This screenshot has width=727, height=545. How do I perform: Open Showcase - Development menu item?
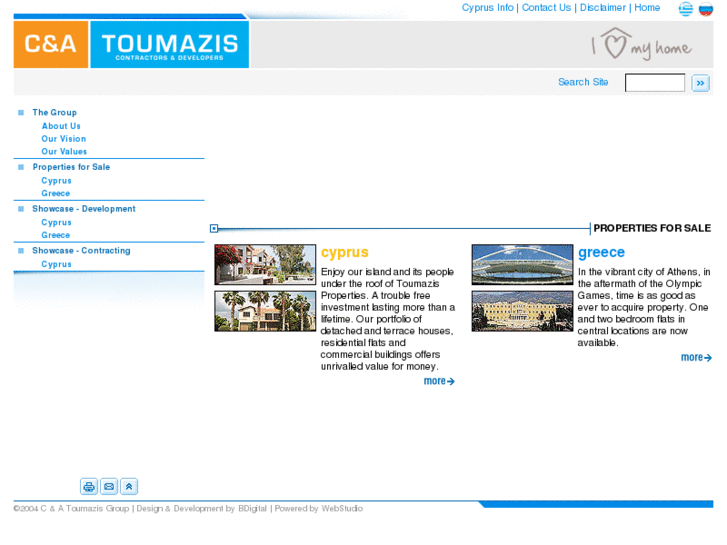point(84,209)
